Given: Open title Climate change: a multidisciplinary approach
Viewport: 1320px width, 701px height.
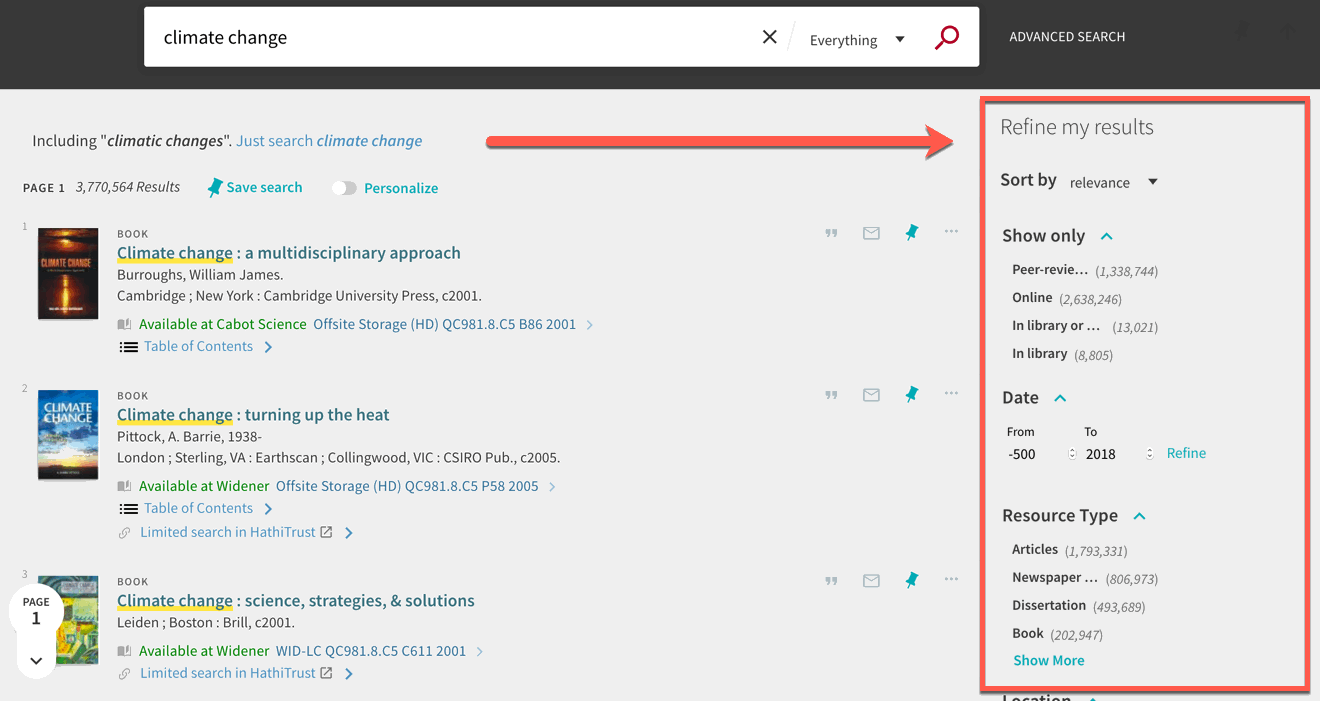Looking at the screenshot, I should point(289,253).
